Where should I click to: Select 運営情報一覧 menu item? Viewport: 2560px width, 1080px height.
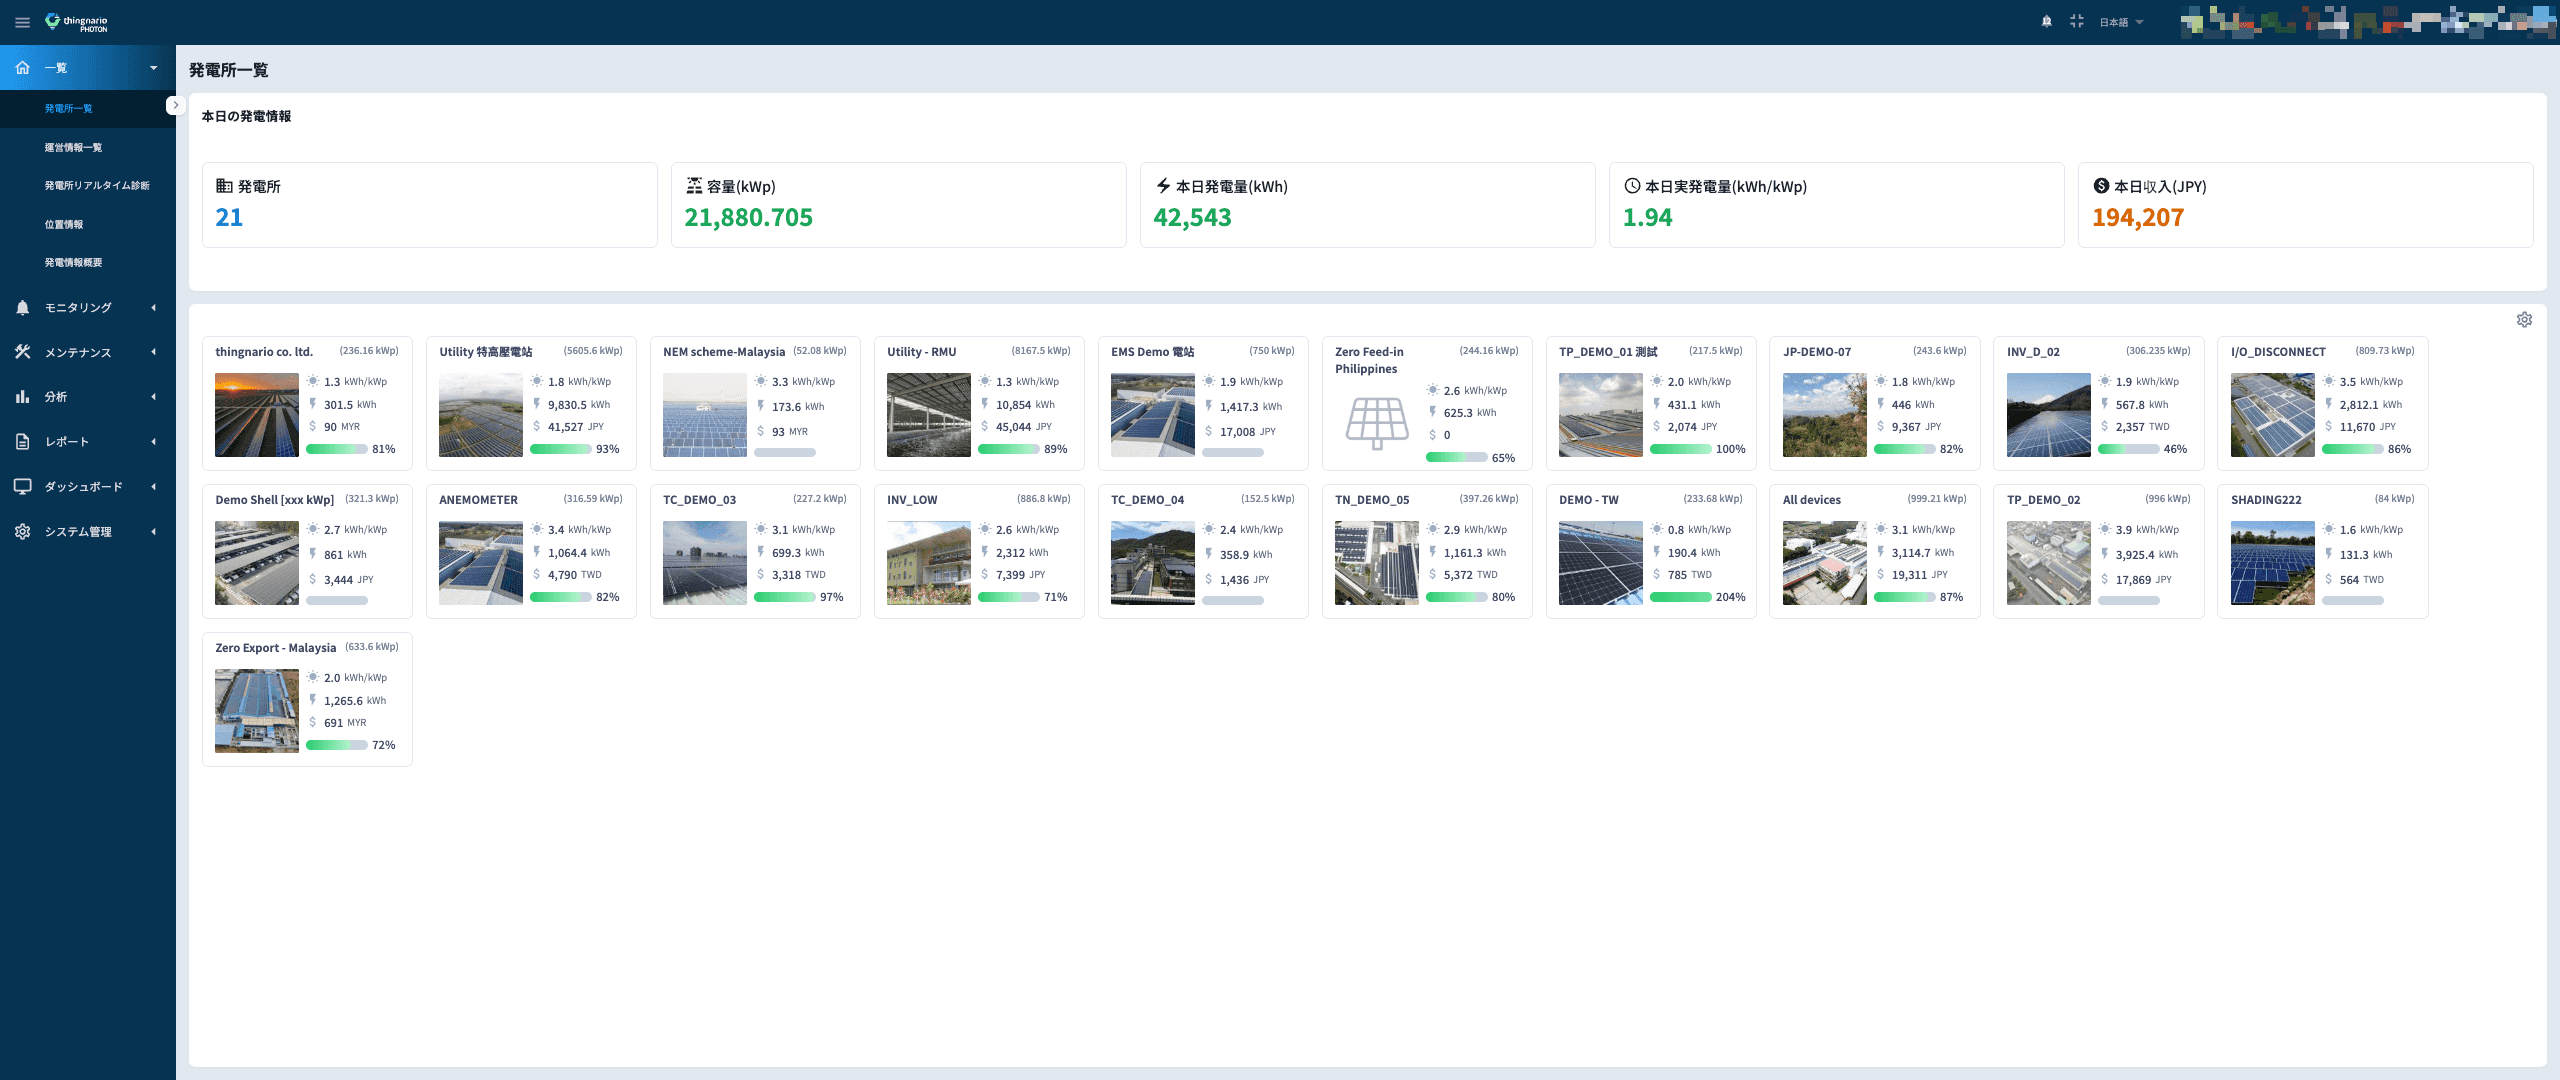(73, 148)
